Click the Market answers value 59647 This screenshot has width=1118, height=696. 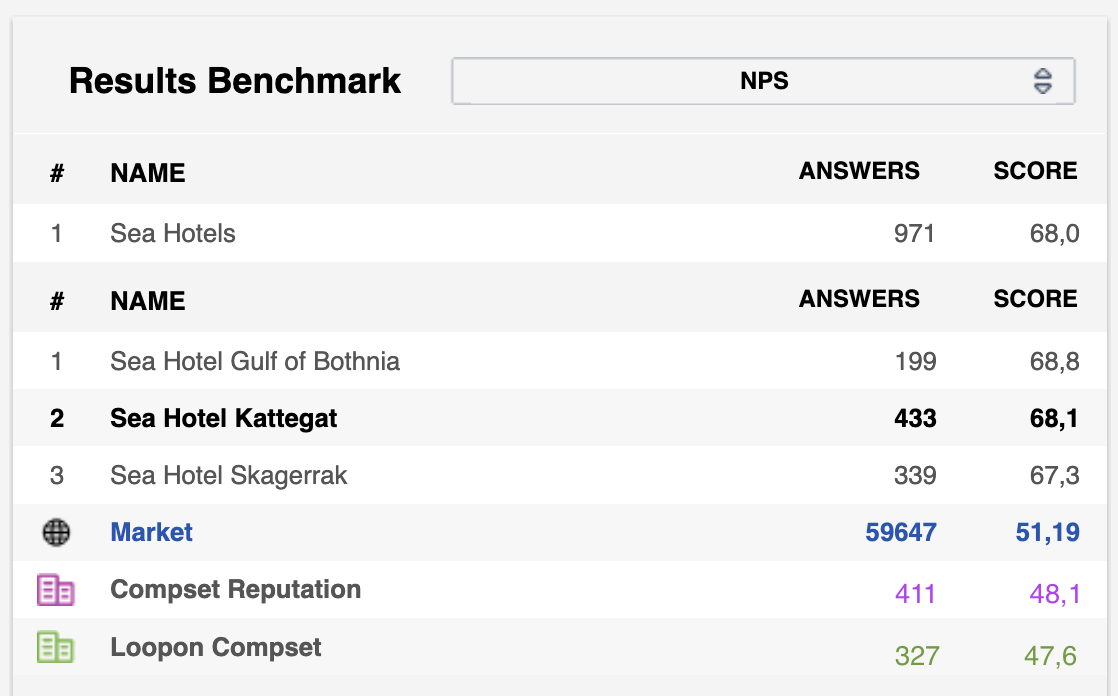tap(901, 532)
